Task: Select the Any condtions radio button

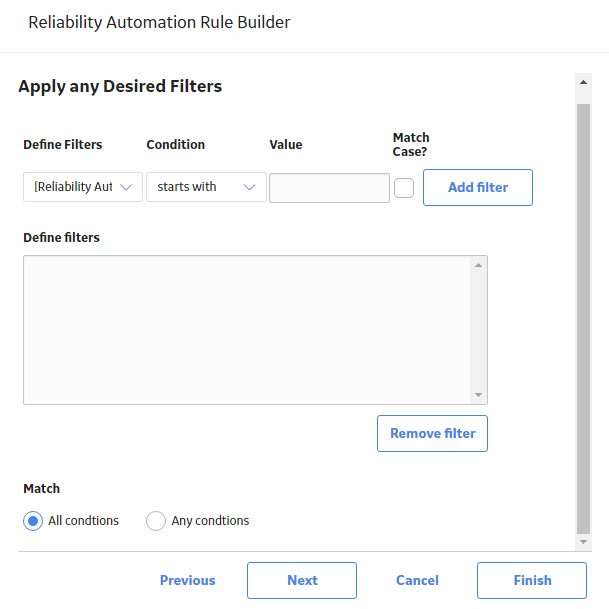Action: tap(156, 520)
